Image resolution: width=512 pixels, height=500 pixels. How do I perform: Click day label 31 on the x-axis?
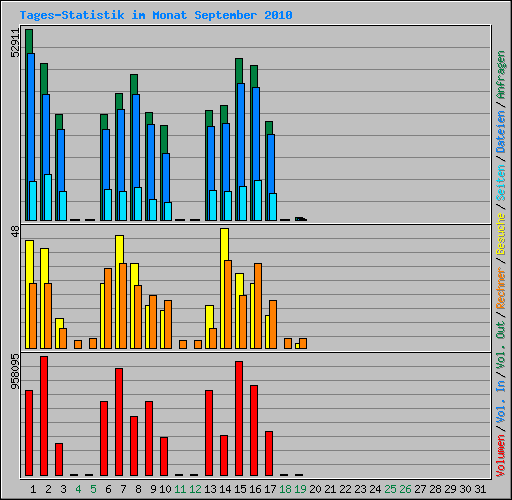[x=480, y=489]
